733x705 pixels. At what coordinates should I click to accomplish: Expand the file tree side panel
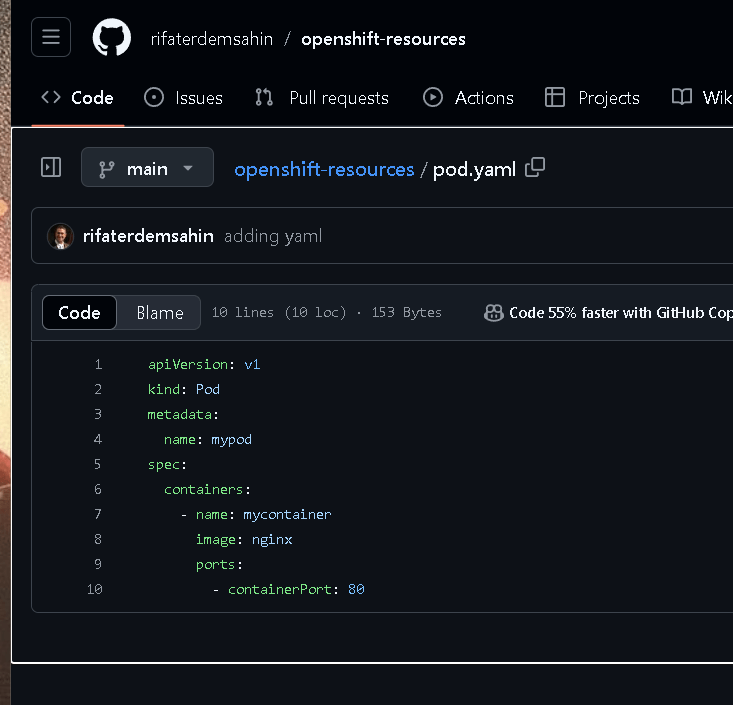click(51, 167)
